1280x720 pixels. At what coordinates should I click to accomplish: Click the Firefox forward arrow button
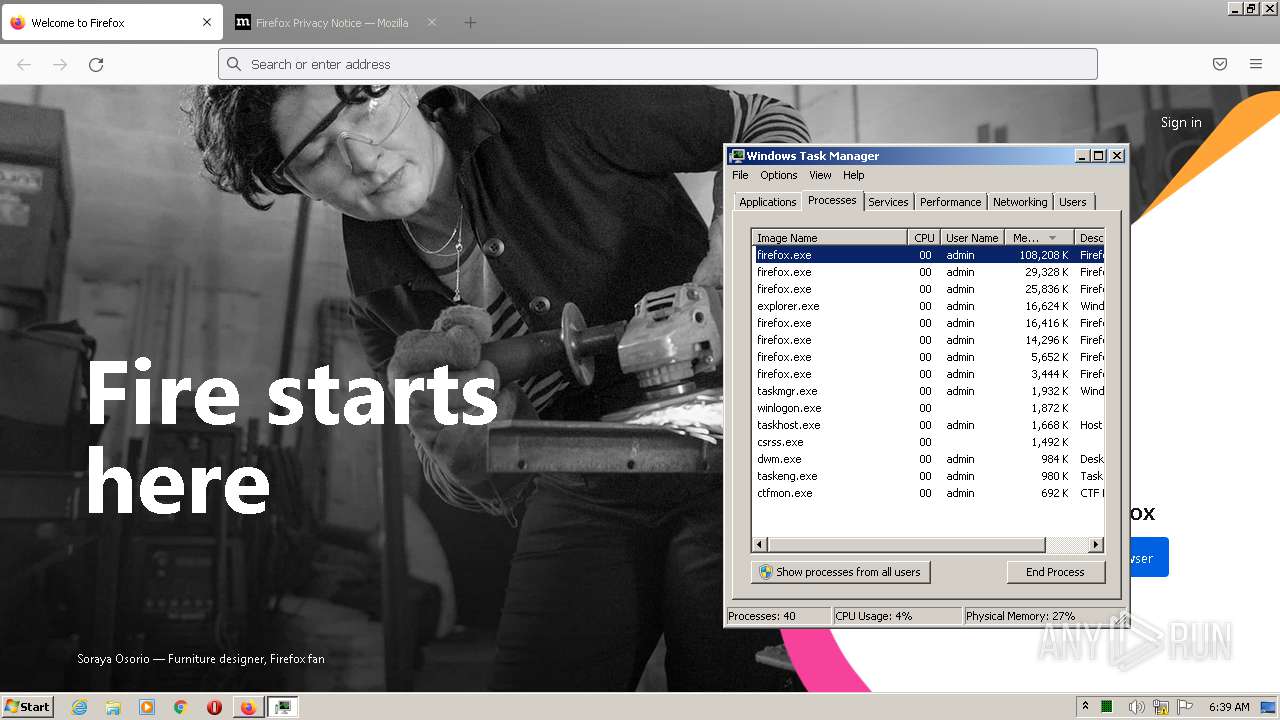click(x=60, y=64)
